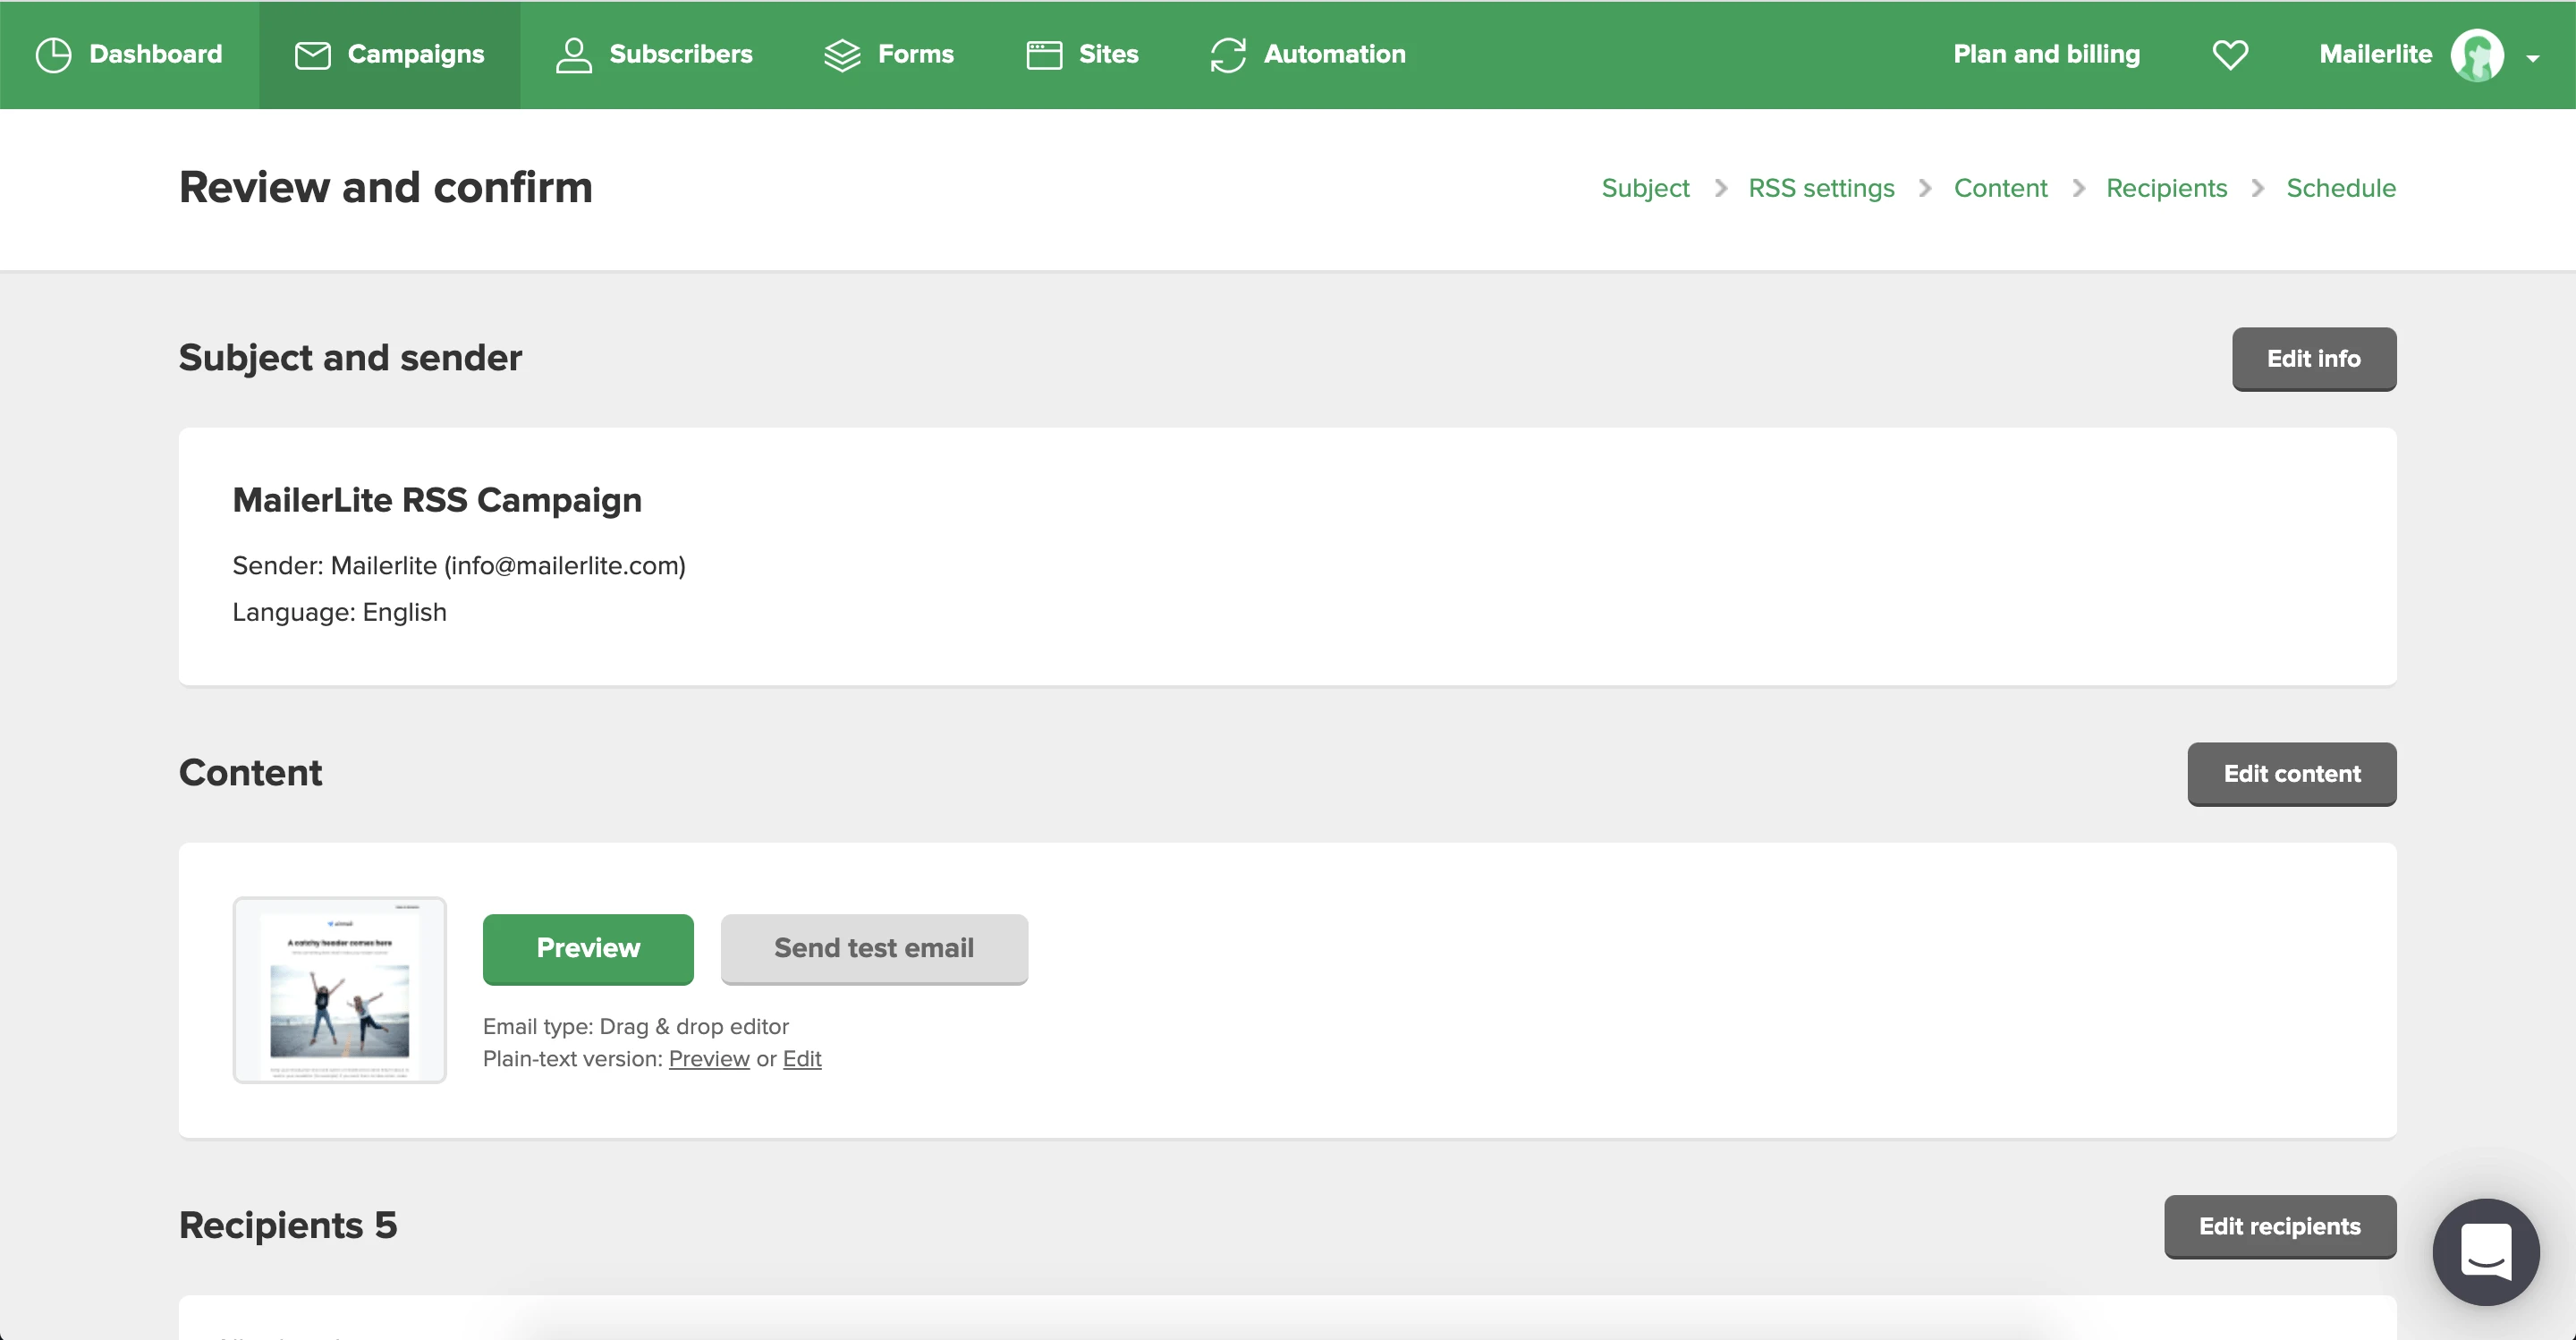Click the Mailerlite profile avatar
Viewport: 2576px width, 1340px height.
(2476, 54)
